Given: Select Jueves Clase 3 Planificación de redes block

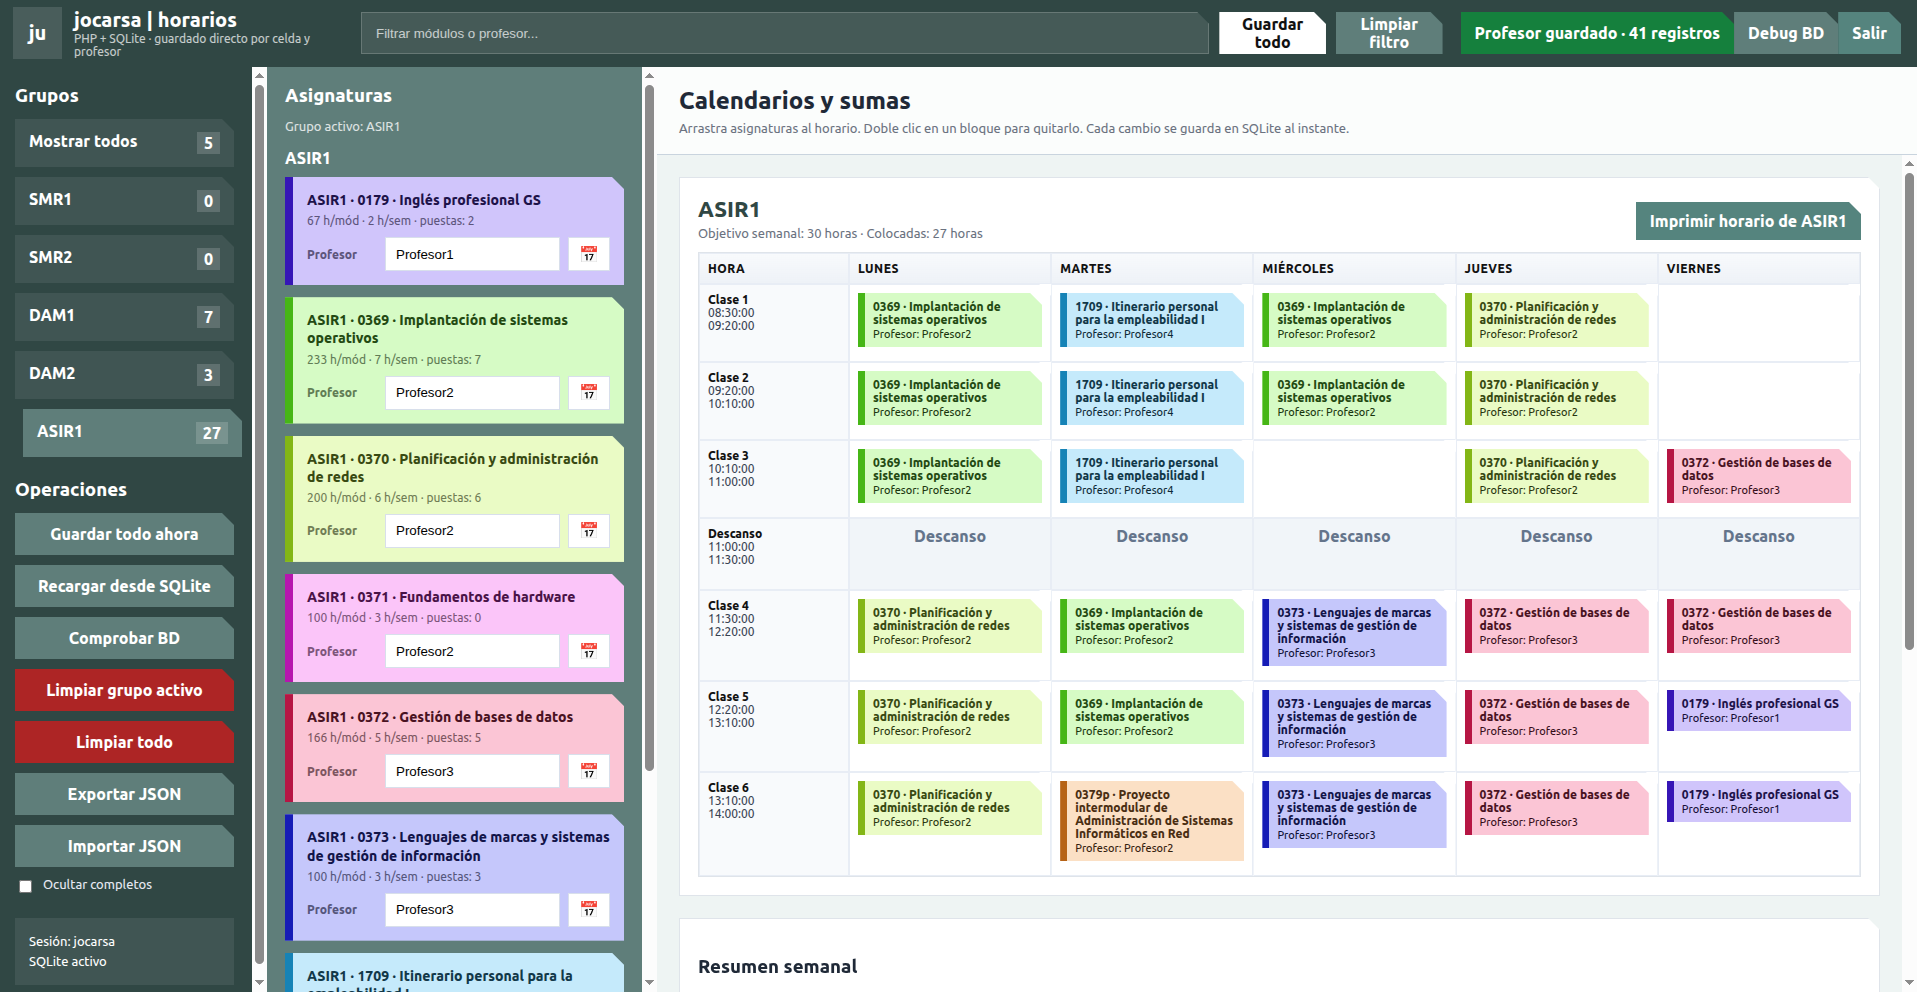Looking at the screenshot, I should point(1556,476).
